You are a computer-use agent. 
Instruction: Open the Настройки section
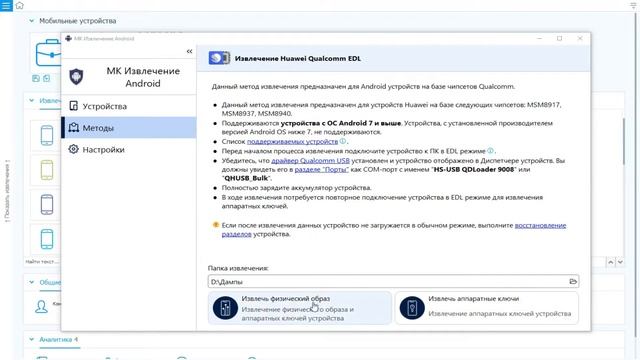click(x=129, y=149)
